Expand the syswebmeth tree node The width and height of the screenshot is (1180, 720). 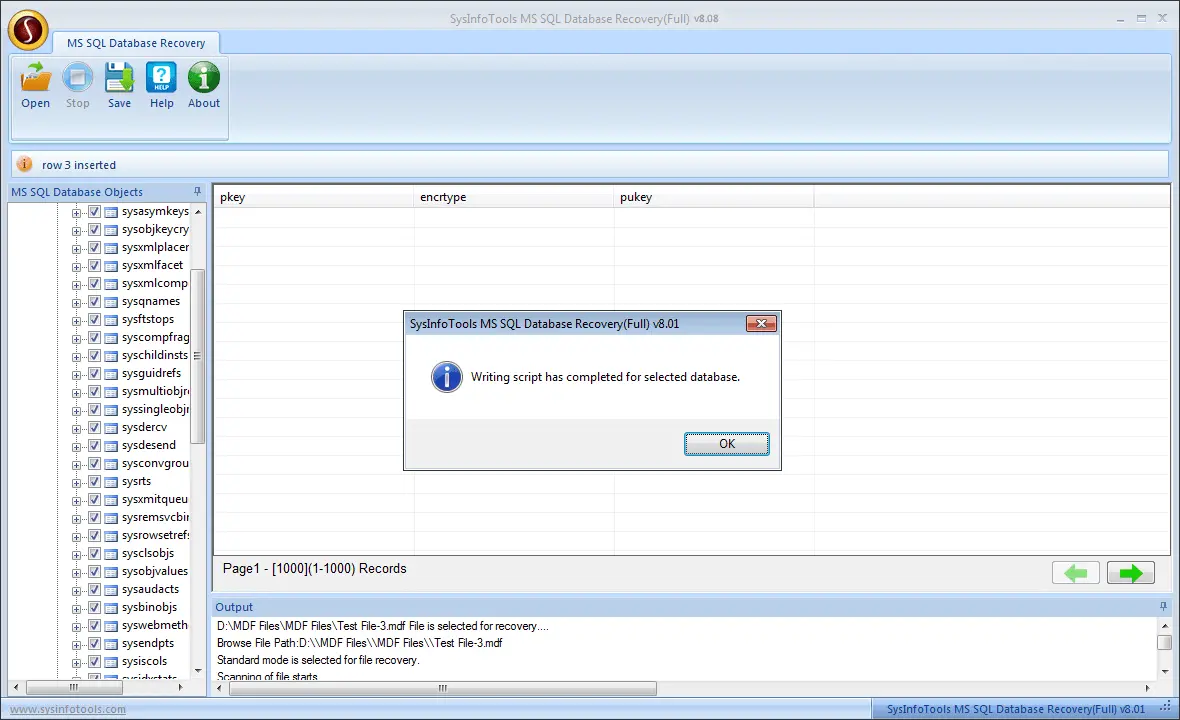tap(76, 627)
